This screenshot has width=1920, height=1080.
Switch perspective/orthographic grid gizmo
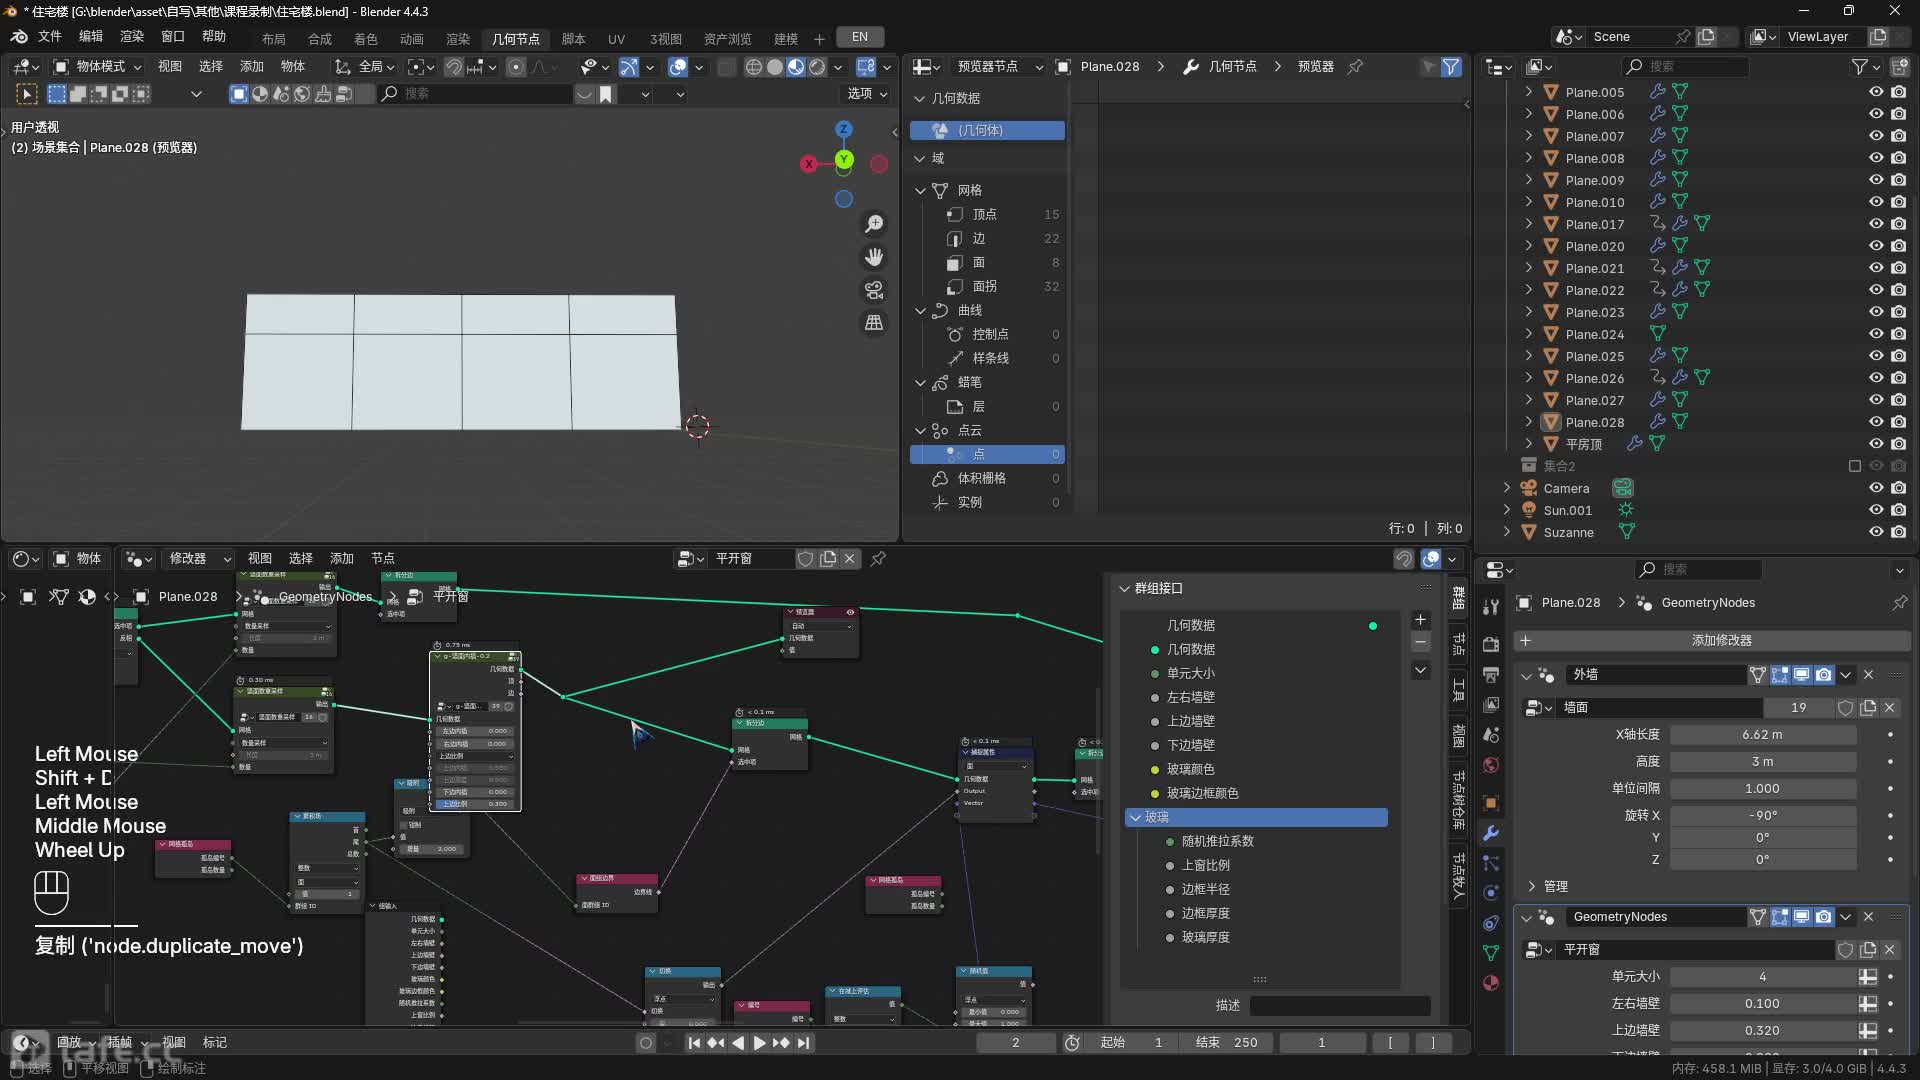click(874, 323)
